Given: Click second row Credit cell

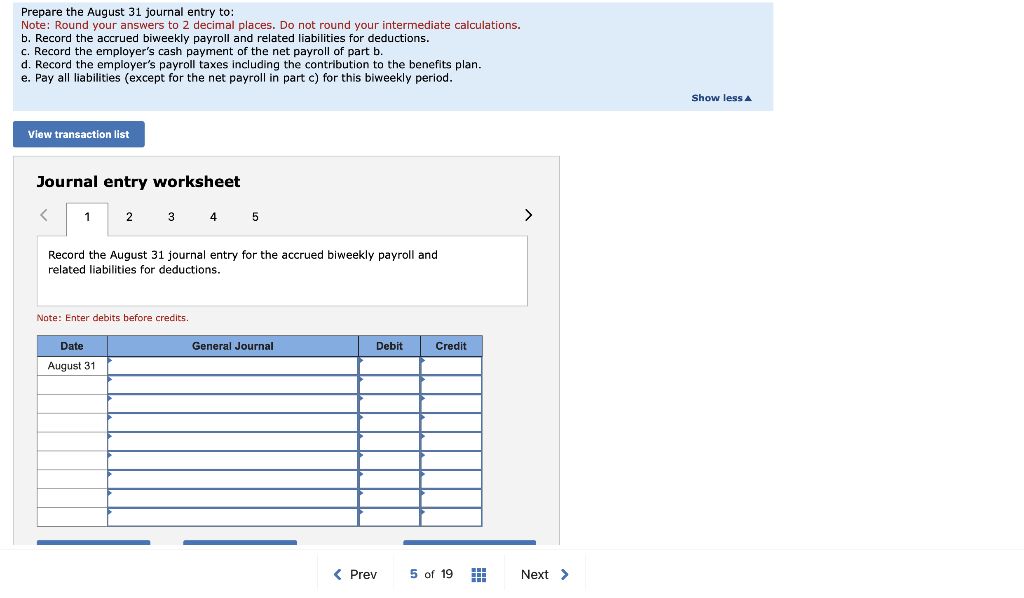Looking at the screenshot, I should 451,385.
